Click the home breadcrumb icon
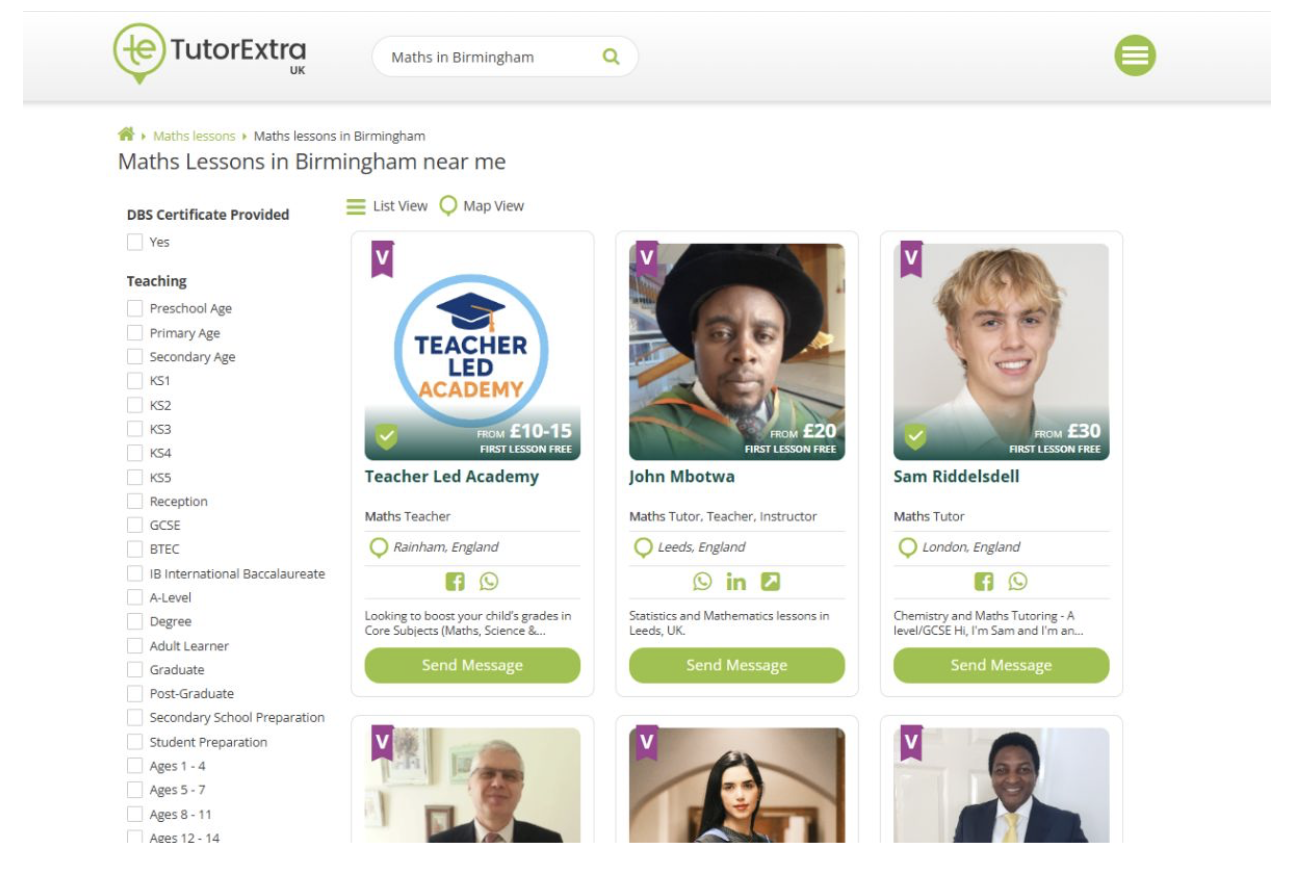1308x874 pixels. pyautogui.click(x=126, y=135)
